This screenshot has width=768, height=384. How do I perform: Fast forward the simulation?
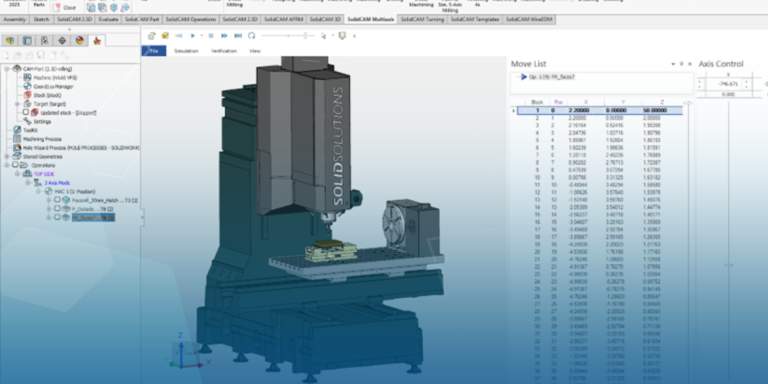[224, 36]
